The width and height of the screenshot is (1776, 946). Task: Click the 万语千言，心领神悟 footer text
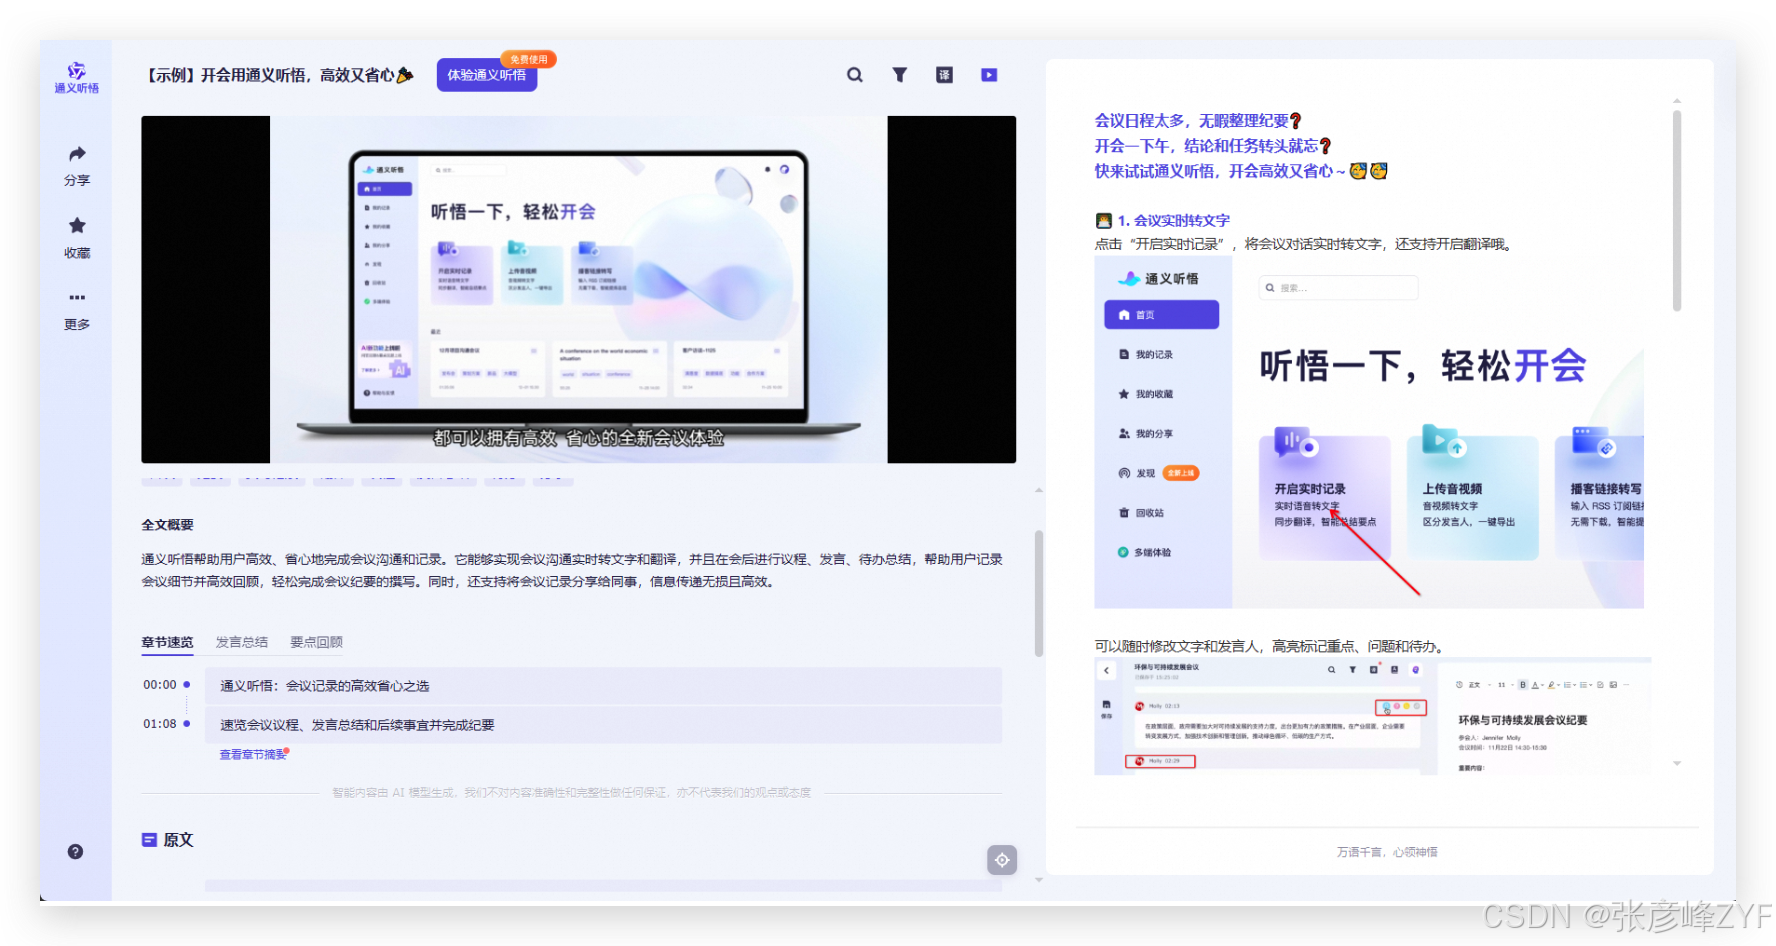[x=1387, y=852]
